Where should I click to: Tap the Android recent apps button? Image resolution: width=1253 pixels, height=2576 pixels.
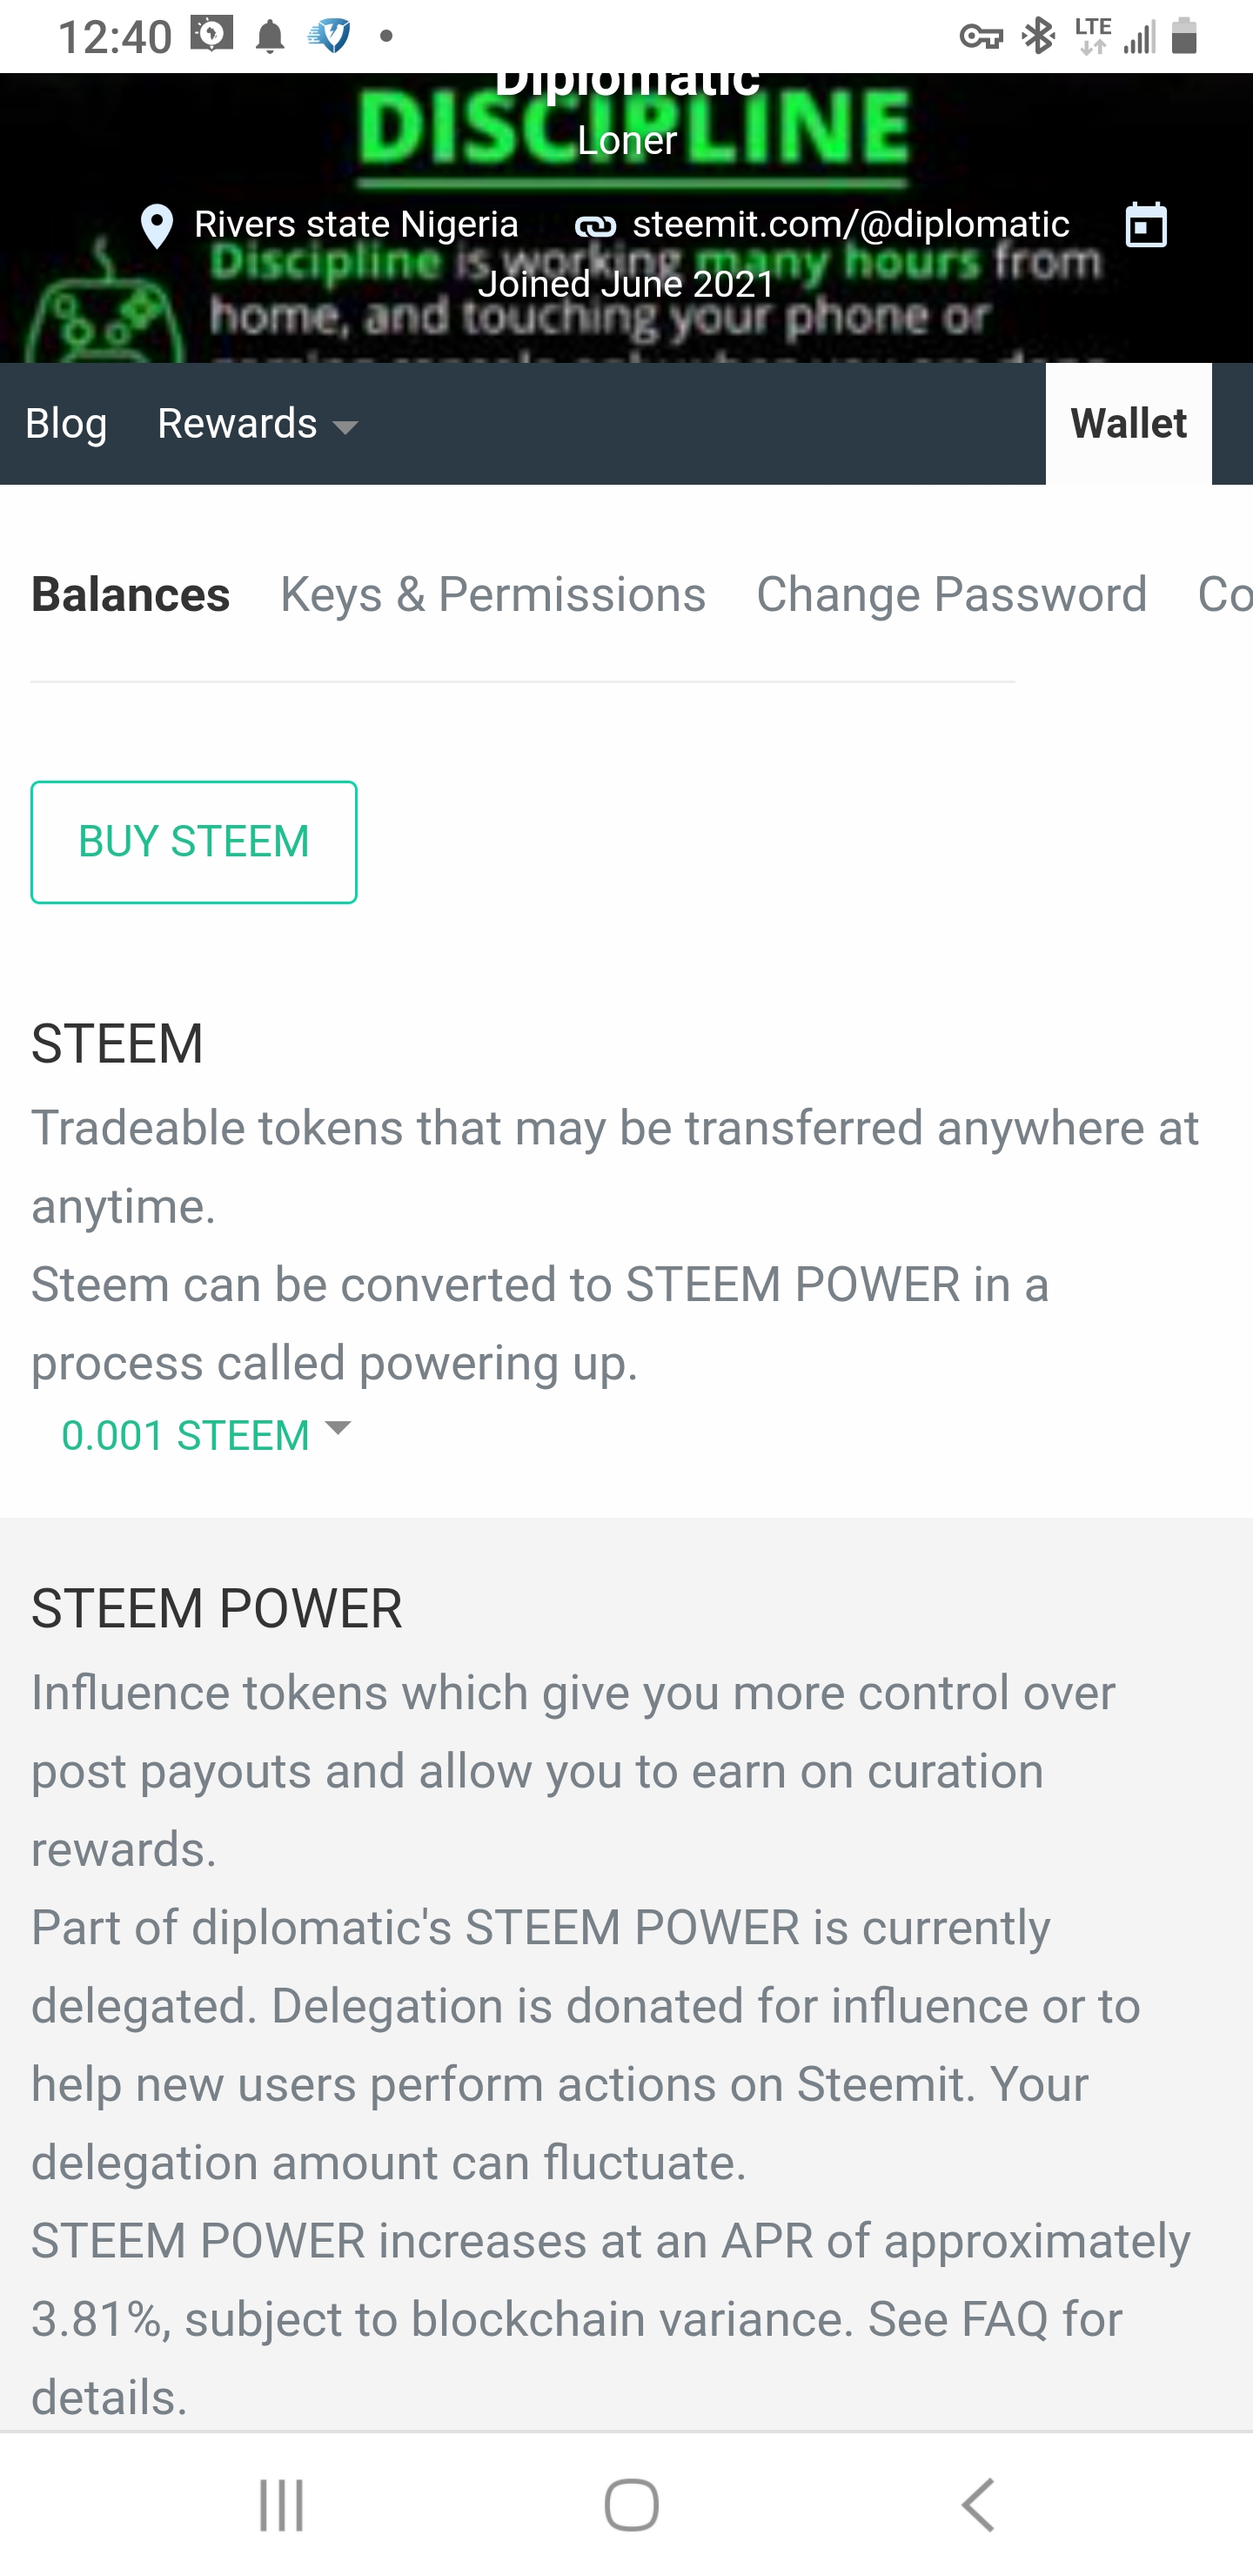(281, 2505)
